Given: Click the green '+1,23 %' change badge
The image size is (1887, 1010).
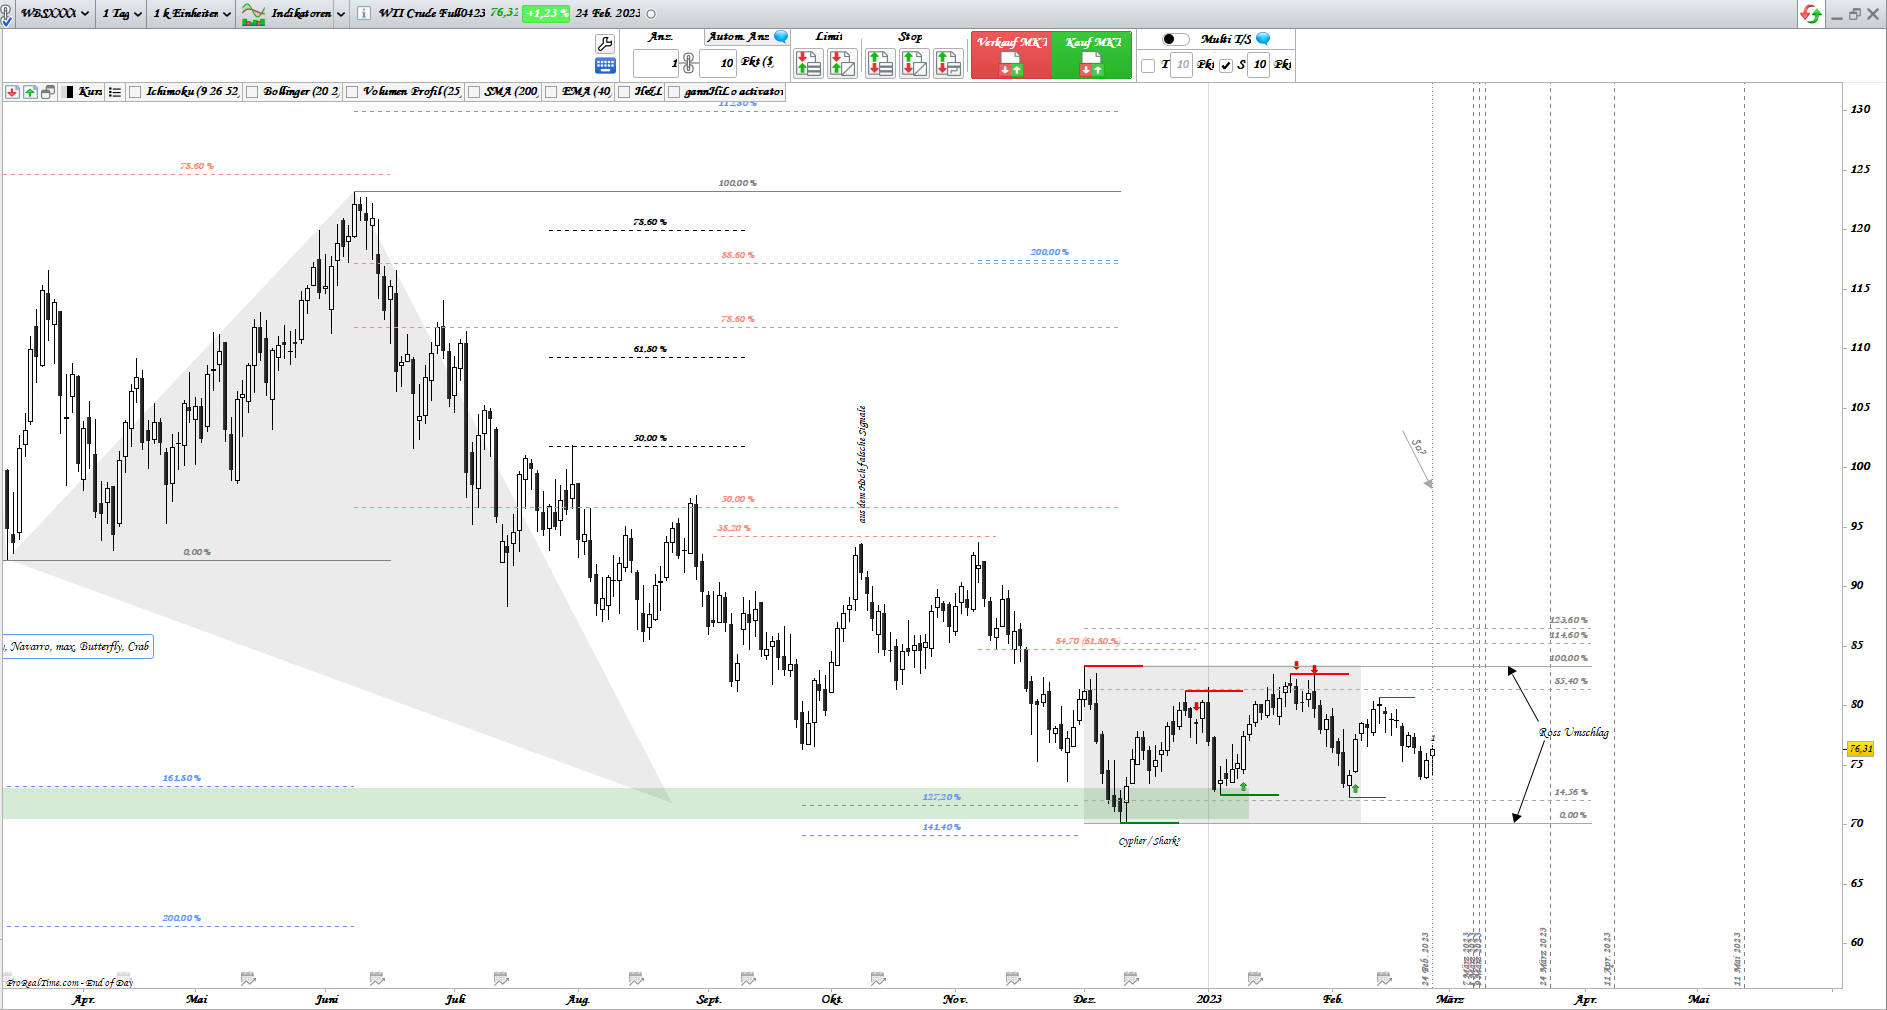Looking at the screenshot, I should point(546,14).
